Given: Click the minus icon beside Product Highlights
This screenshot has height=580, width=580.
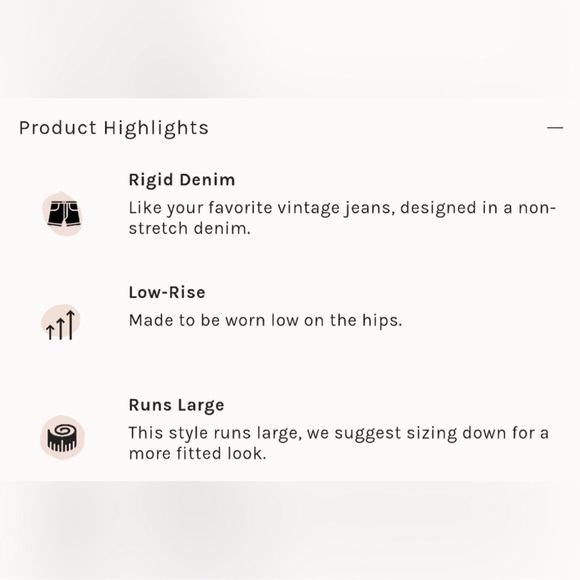Looking at the screenshot, I should pyautogui.click(x=555, y=128).
